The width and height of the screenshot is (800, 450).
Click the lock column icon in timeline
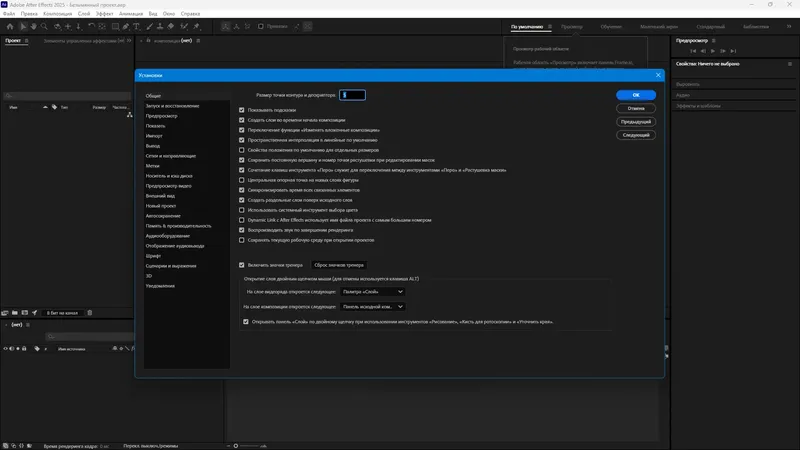24,349
